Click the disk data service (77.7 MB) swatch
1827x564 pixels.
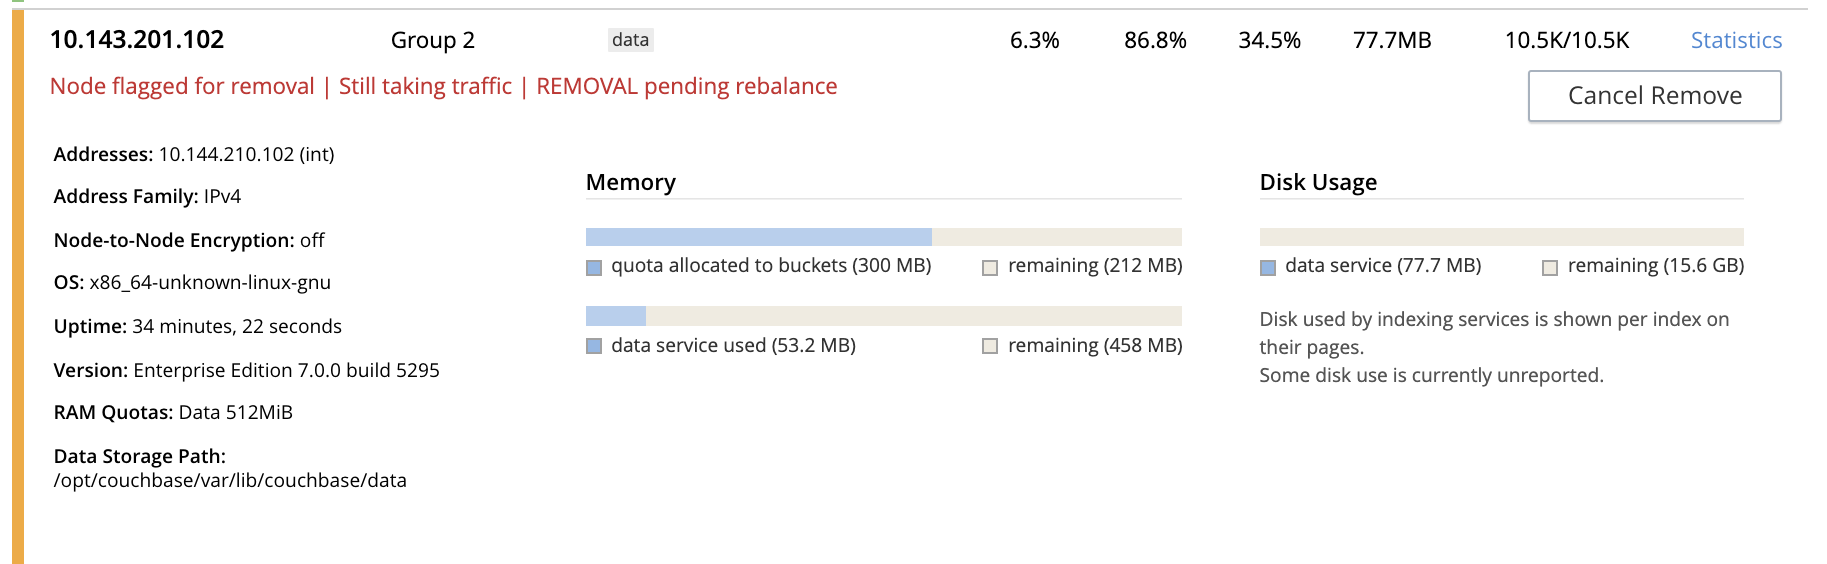click(x=1268, y=267)
